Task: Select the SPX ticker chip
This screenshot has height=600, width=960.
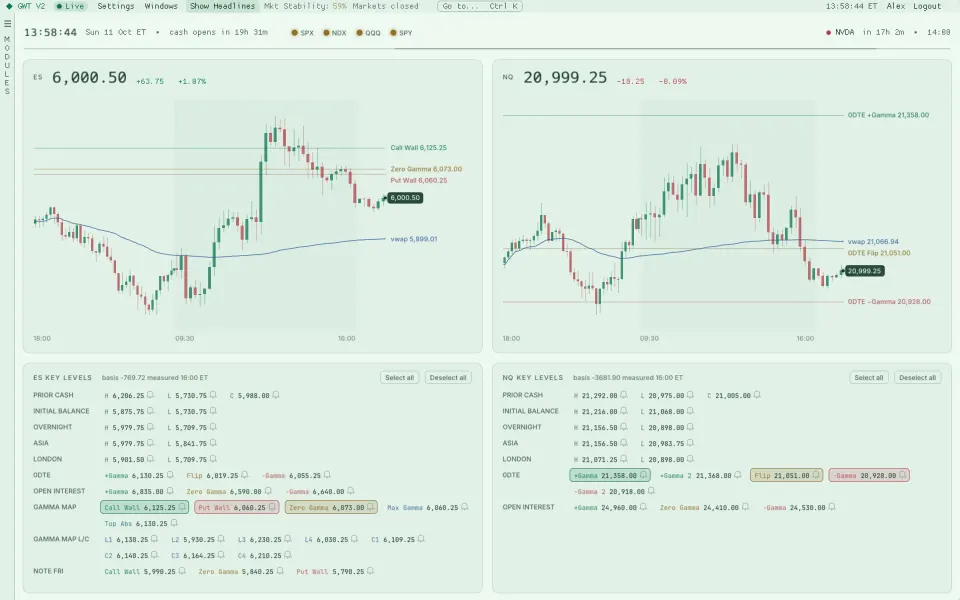Action: (302, 33)
